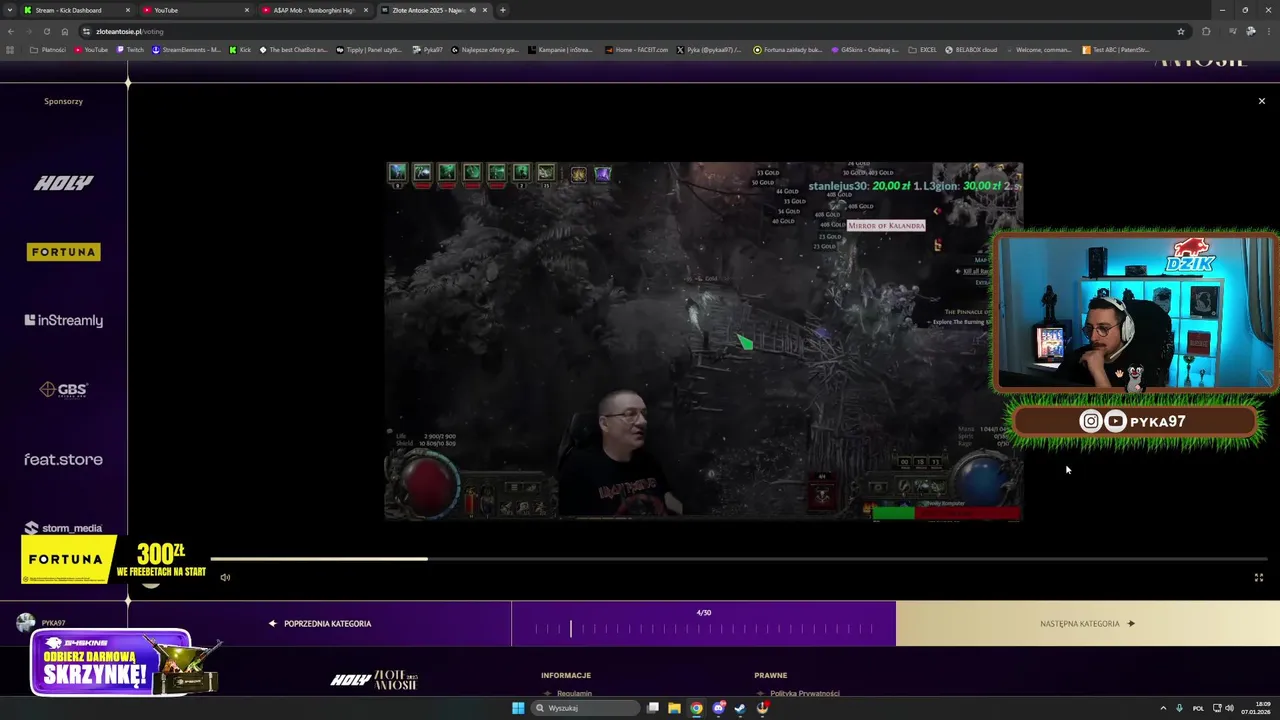This screenshot has height=720, width=1280.
Task: Open the GBS sponsor logo
Action: click(63, 390)
